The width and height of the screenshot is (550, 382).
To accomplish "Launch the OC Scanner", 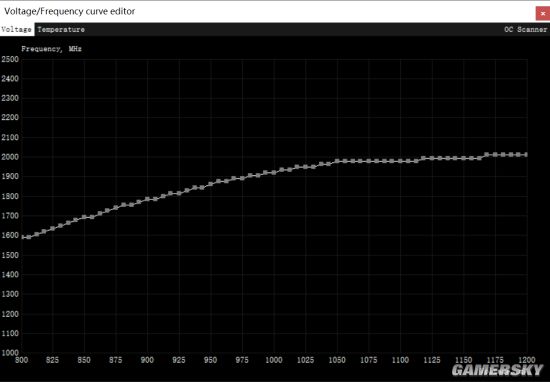I will pos(525,29).
